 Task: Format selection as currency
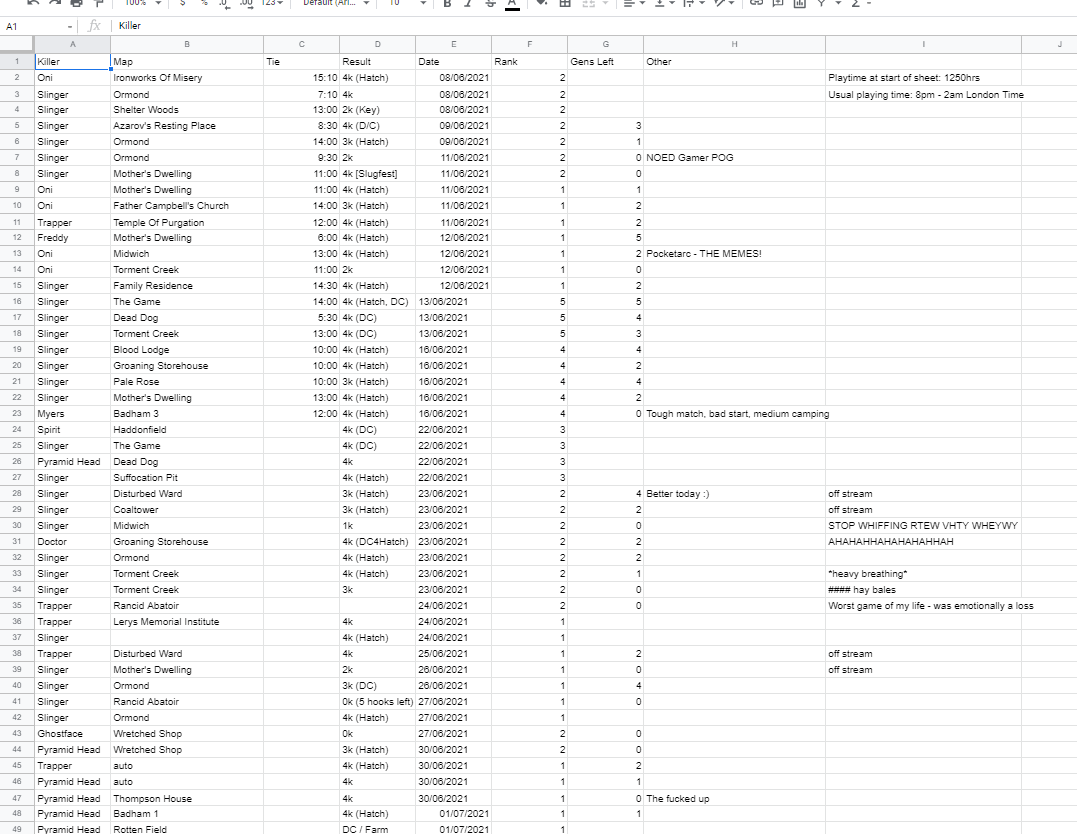pos(182,3)
